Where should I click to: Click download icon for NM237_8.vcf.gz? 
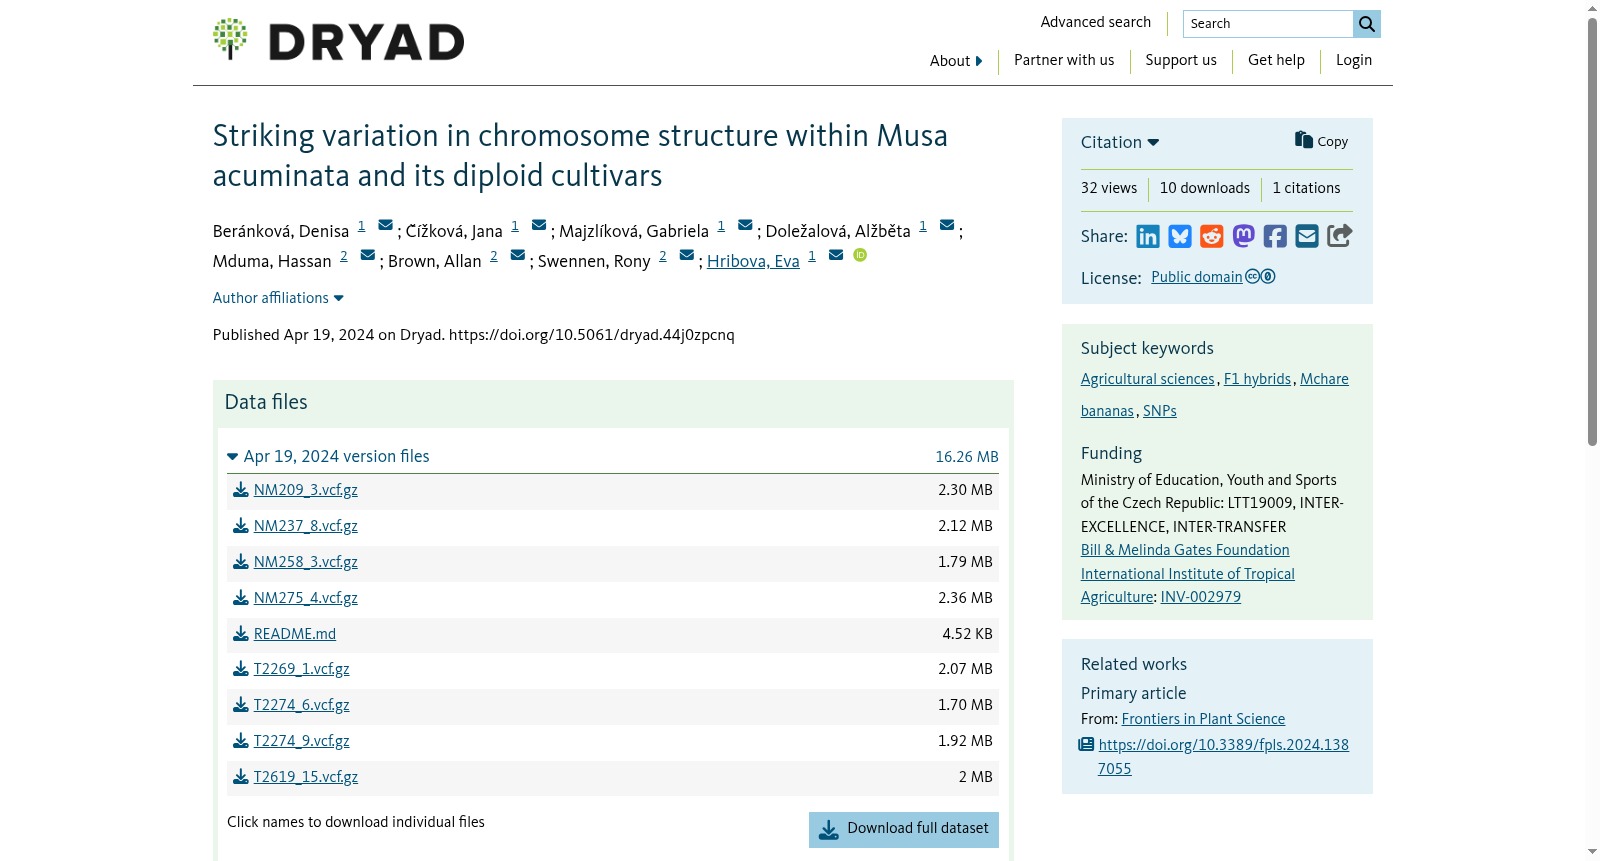click(241, 526)
